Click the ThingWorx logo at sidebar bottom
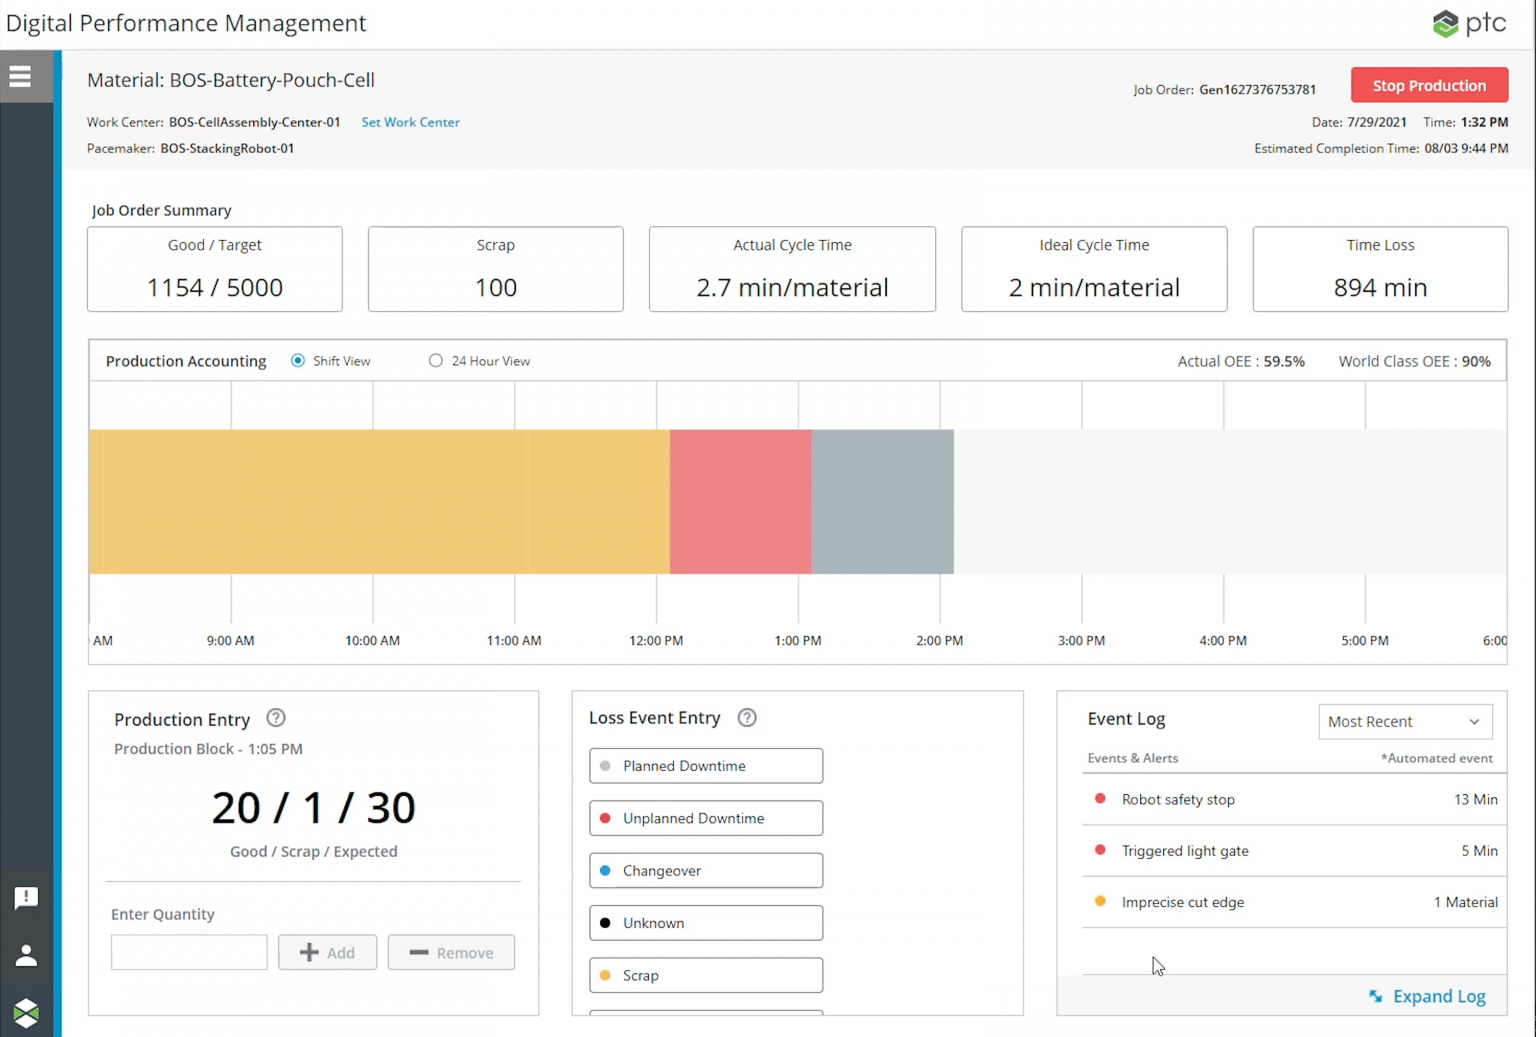 pyautogui.click(x=26, y=1012)
